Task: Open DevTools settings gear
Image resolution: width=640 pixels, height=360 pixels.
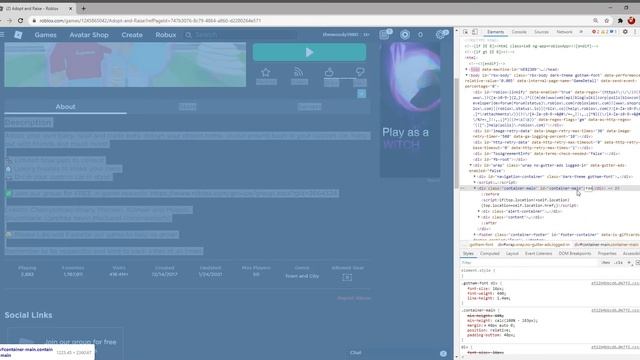Action: point(625,32)
